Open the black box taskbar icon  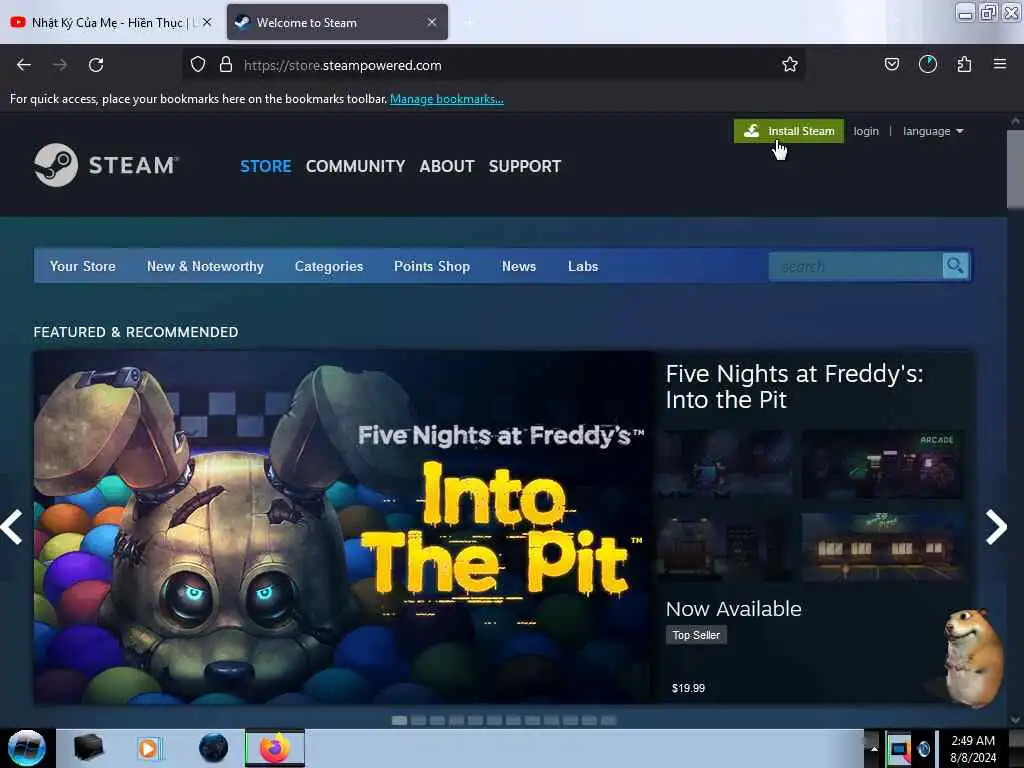click(x=88, y=748)
